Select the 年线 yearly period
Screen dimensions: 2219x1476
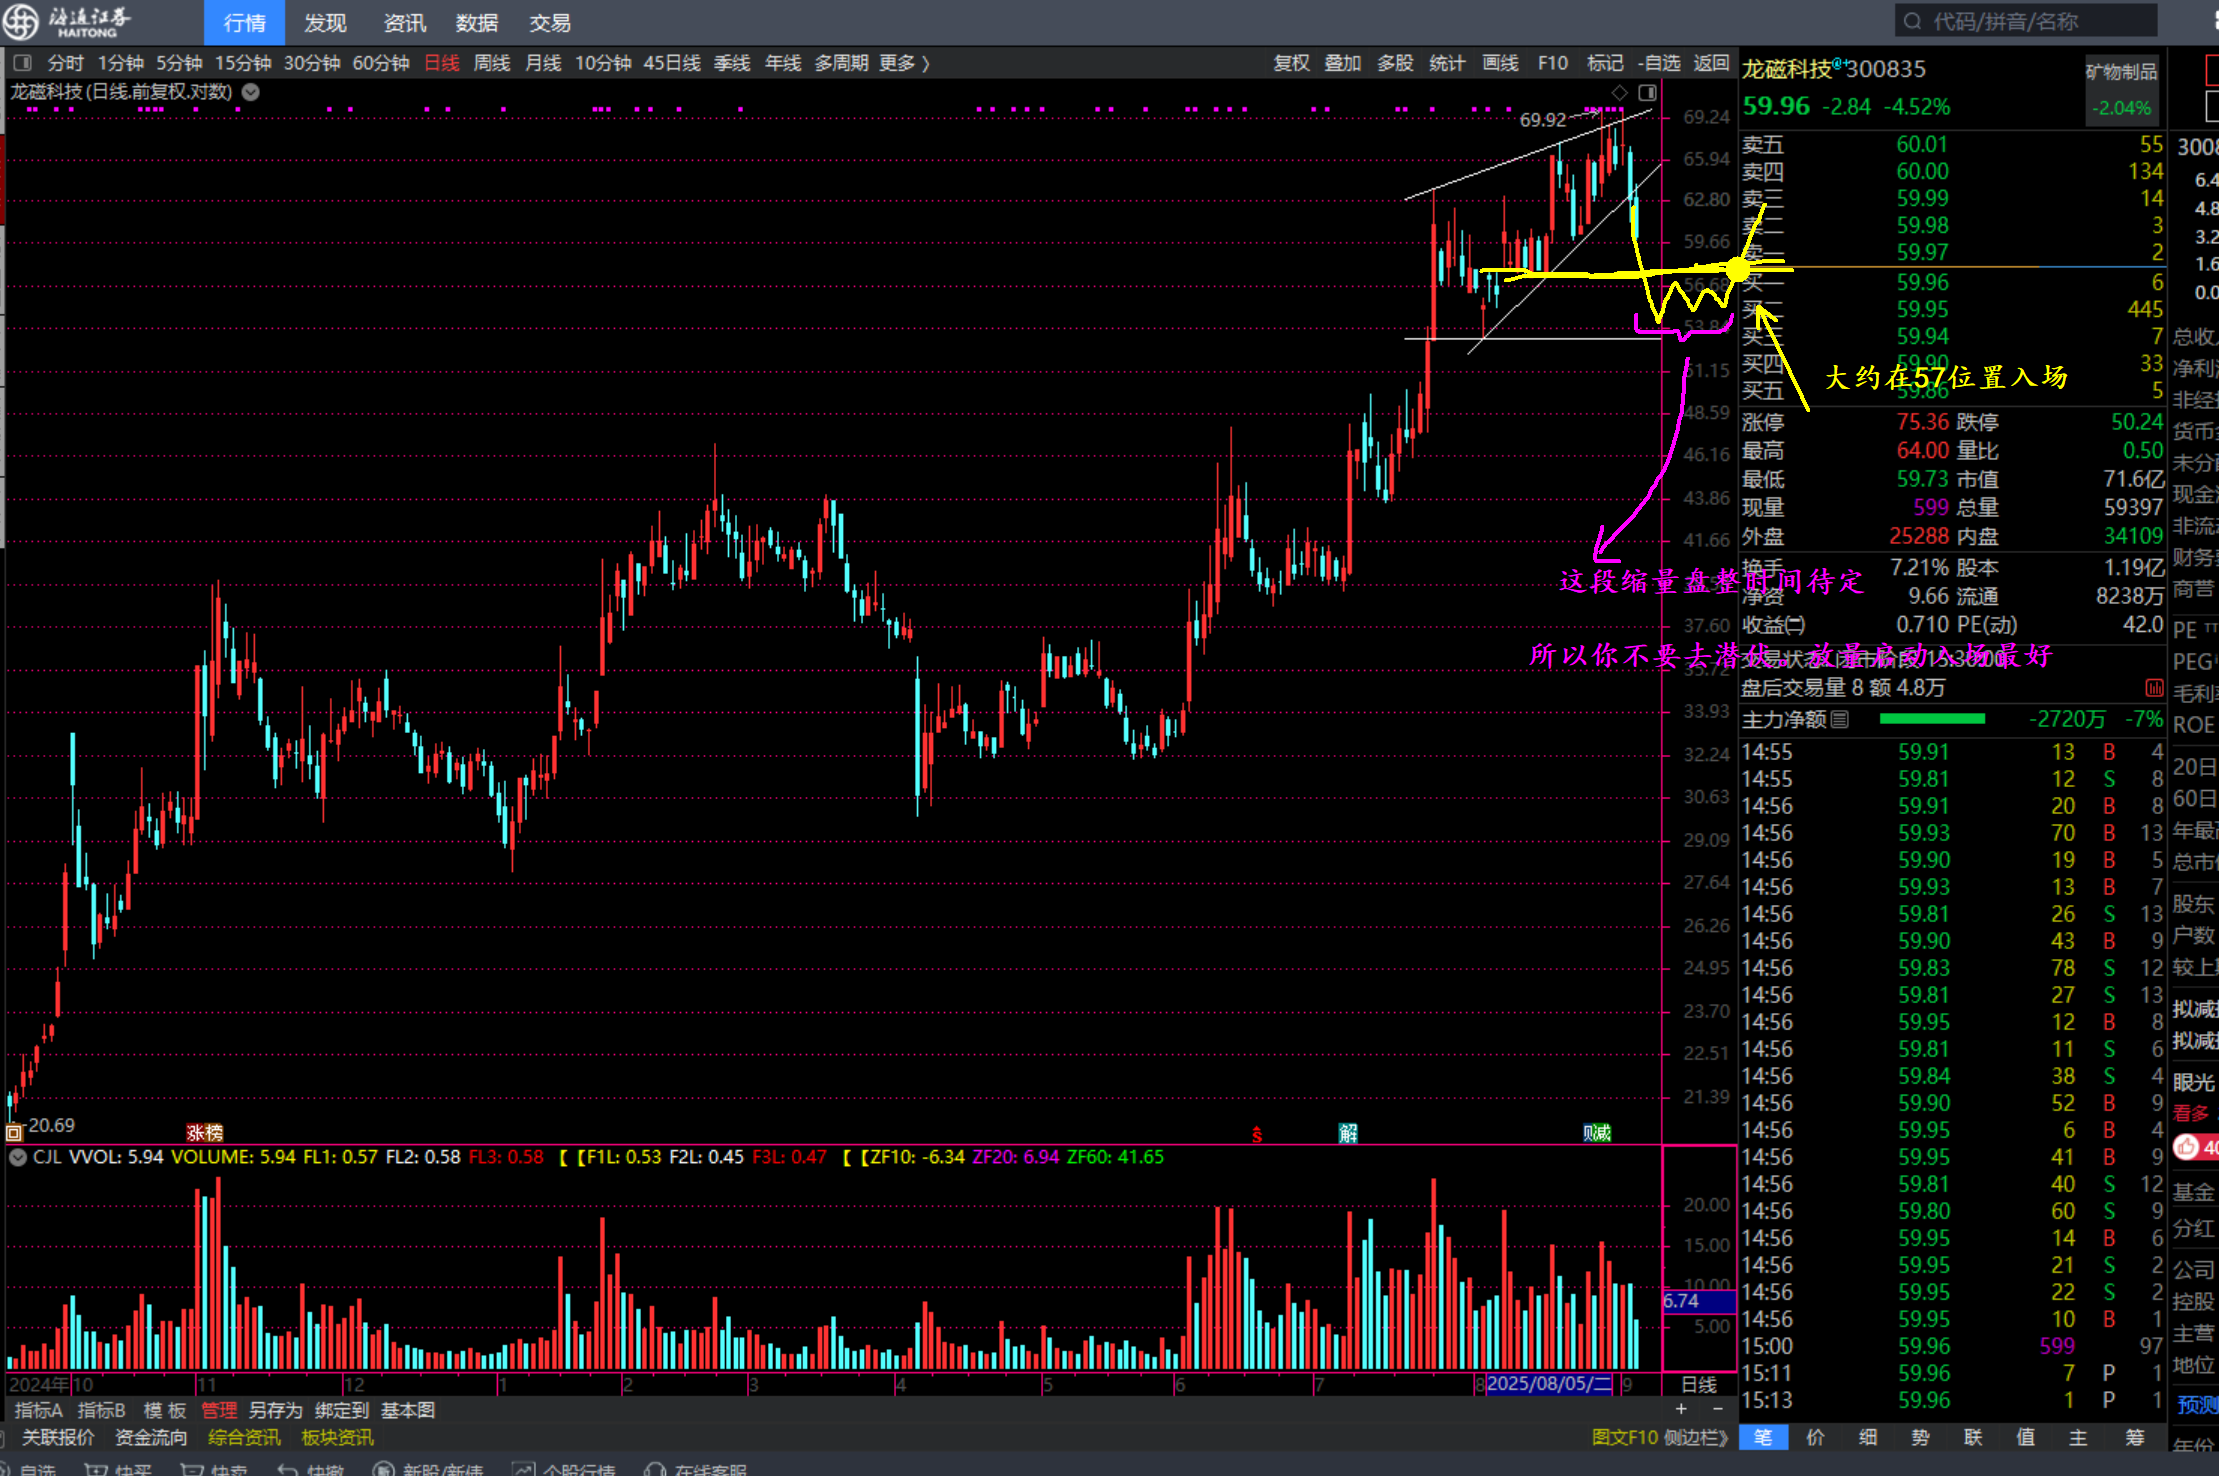click(783, 63)
